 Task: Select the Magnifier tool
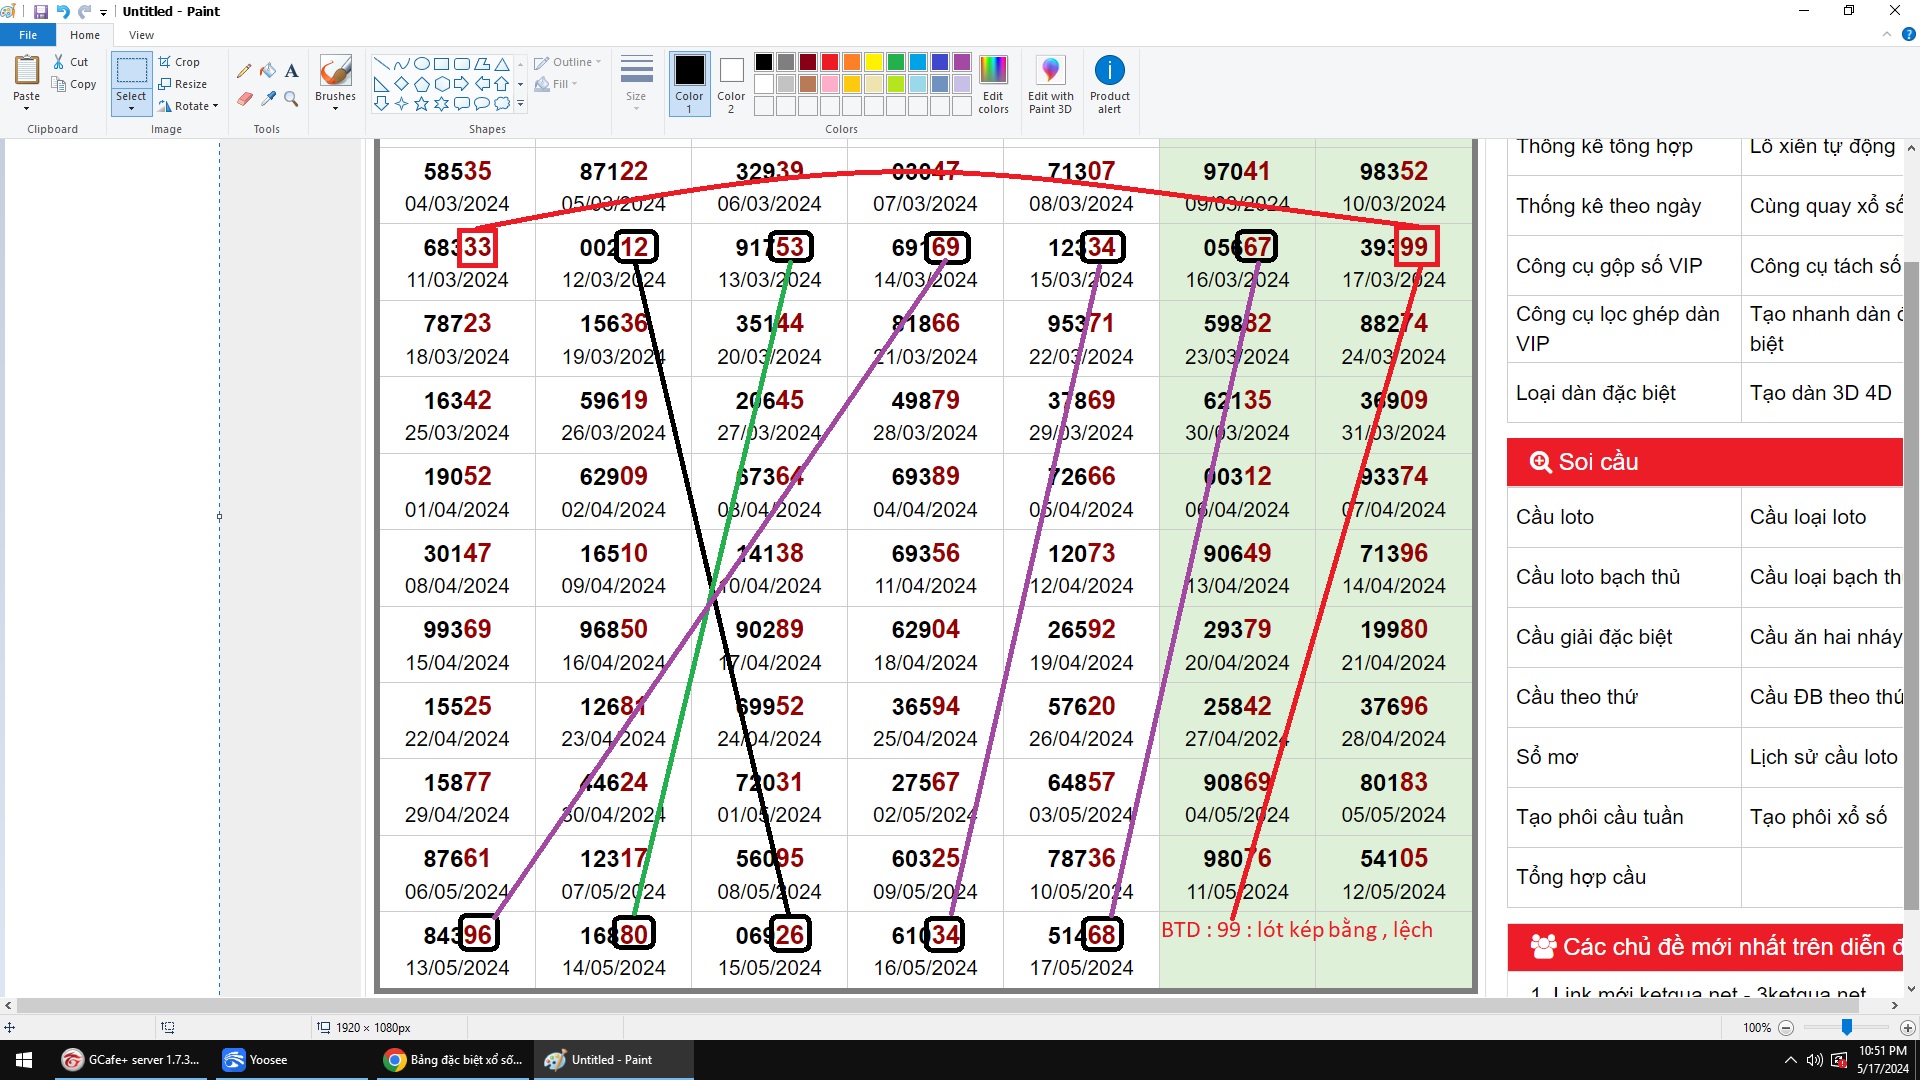pyautogui.click(x=291, y=98)
